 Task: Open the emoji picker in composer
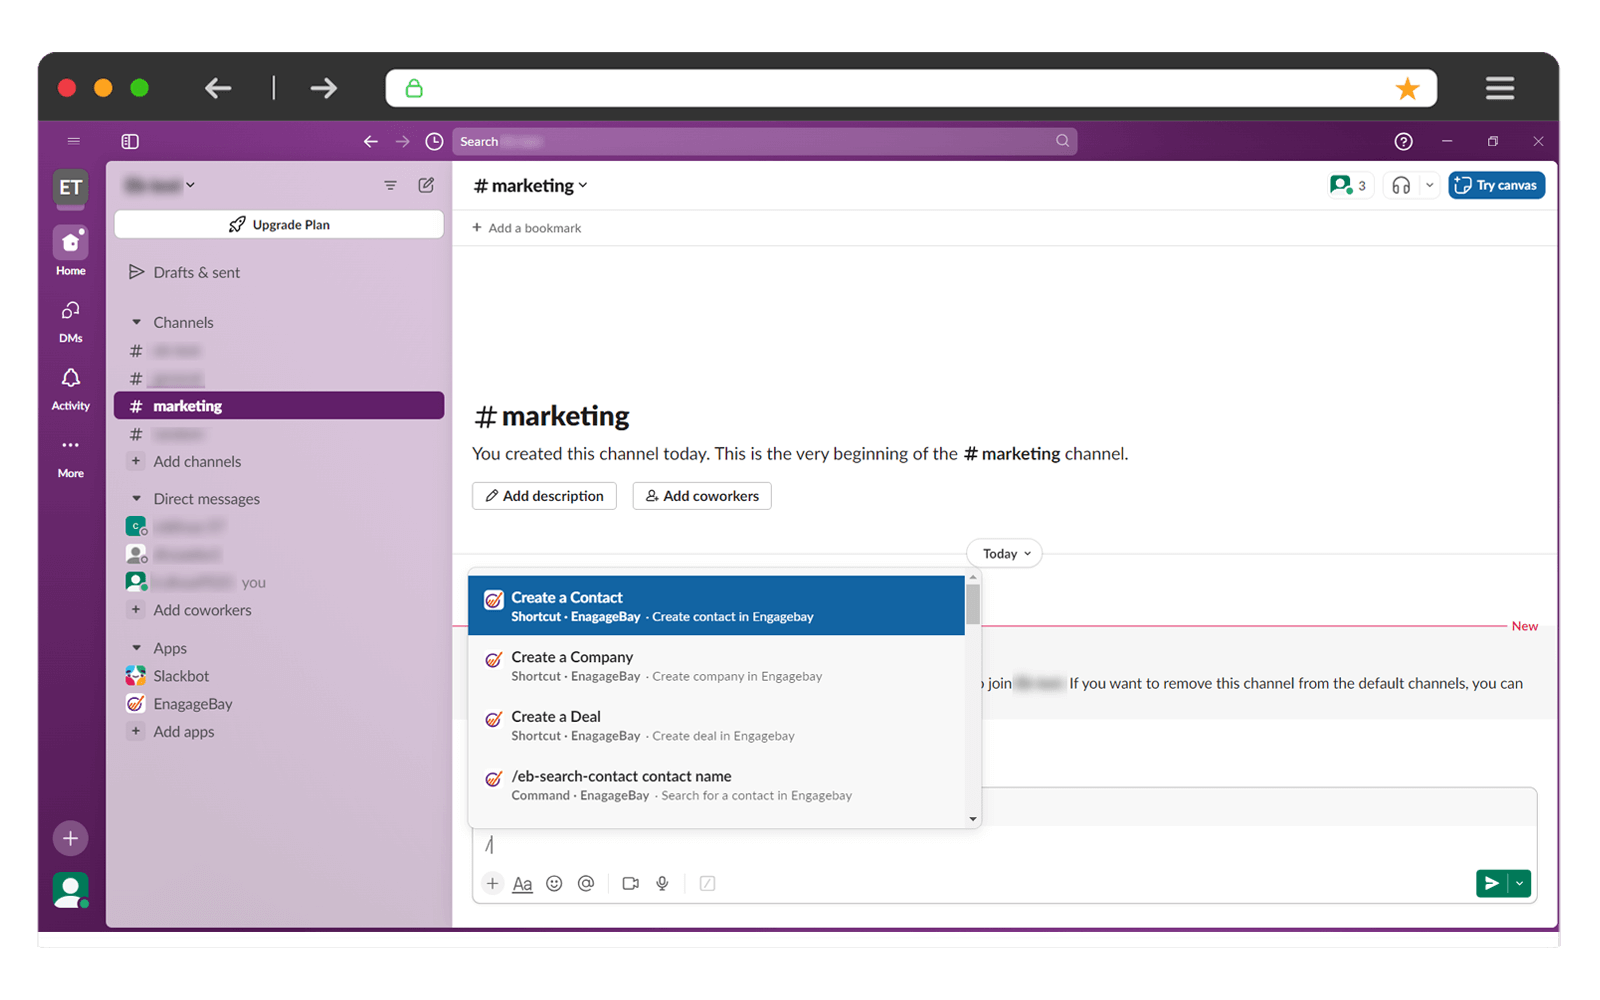(554, 883)
